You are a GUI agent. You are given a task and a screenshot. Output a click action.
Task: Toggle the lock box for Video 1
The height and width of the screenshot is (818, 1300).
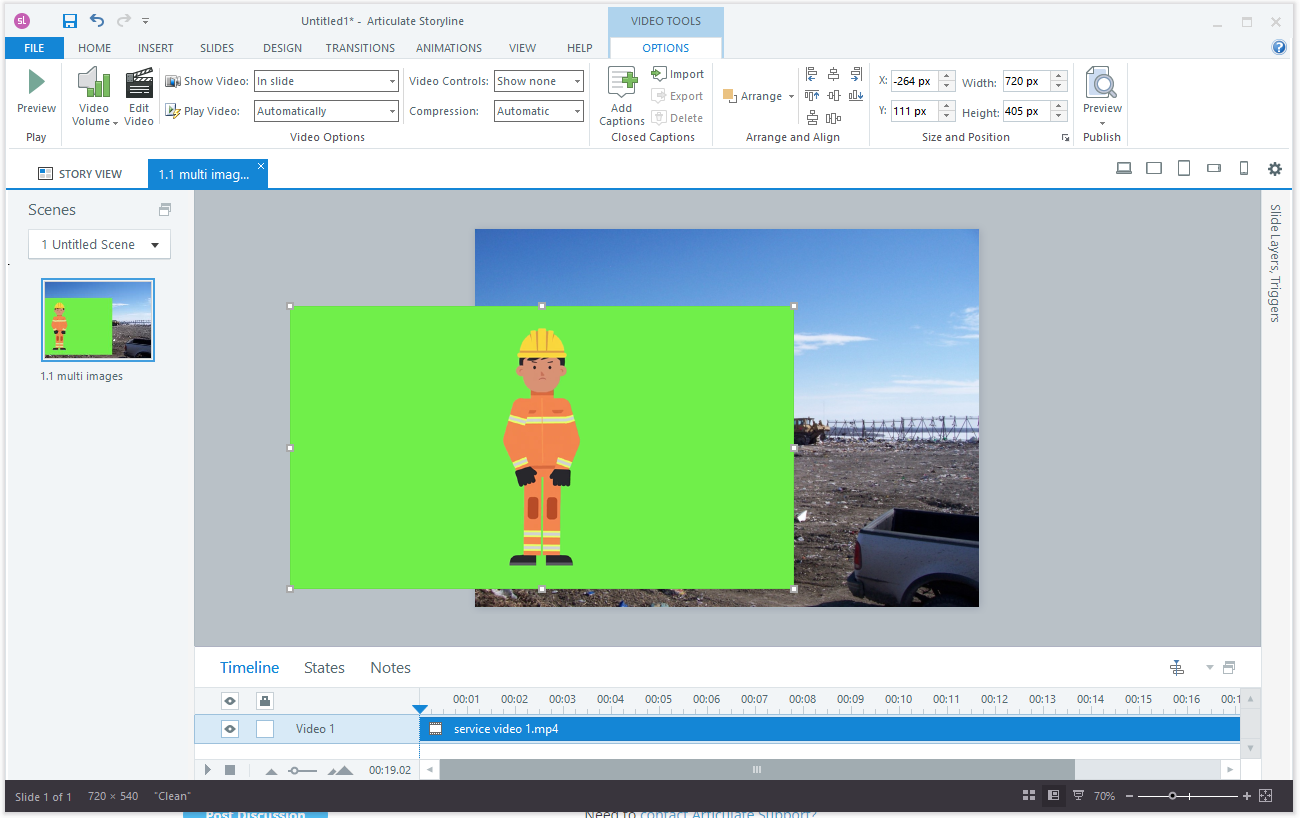pos(265,729)
